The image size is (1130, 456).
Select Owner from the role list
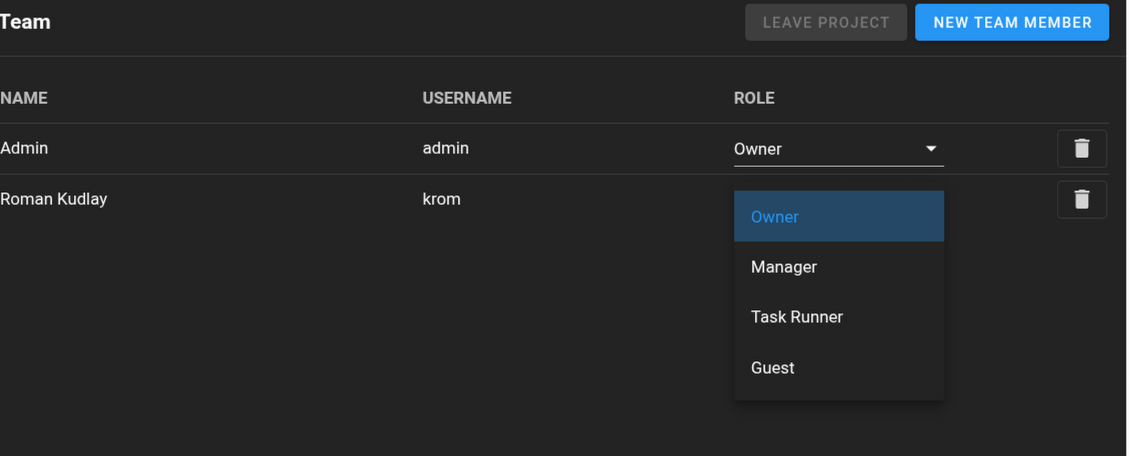pyautogui.click(x=838, y=217)
